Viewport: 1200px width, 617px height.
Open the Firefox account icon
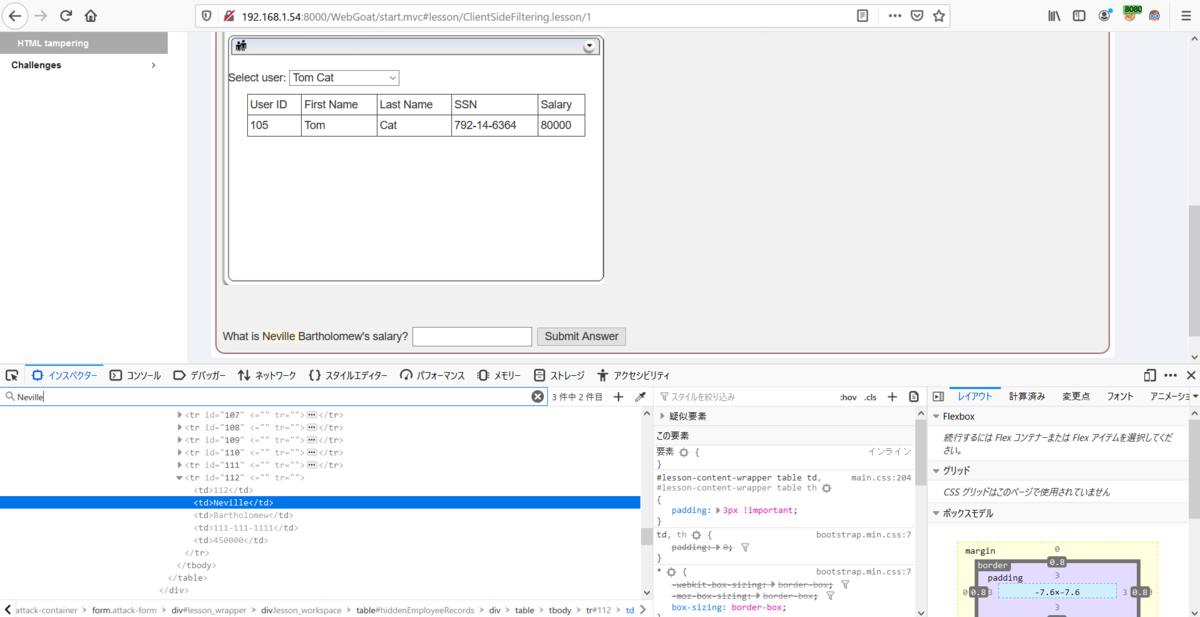[1104, 16]
